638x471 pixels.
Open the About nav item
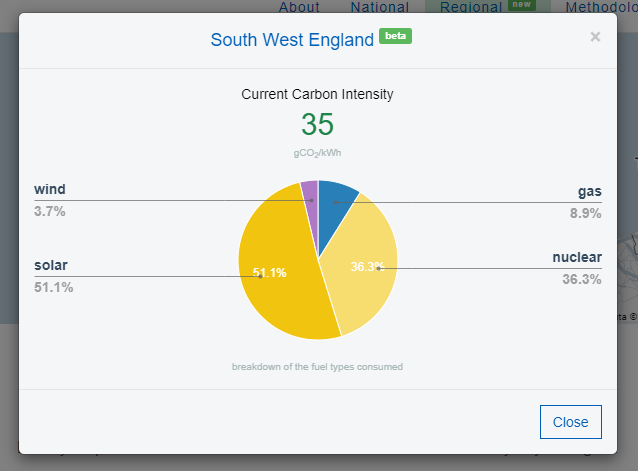point(299,7)
